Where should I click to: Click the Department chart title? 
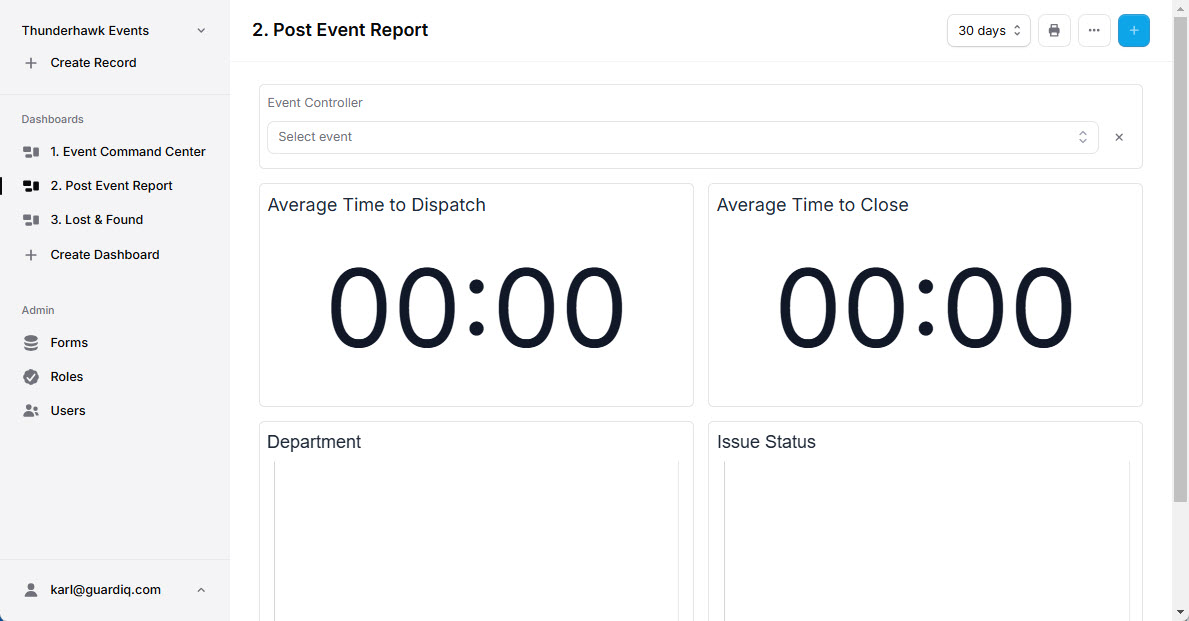pos(314,442)
